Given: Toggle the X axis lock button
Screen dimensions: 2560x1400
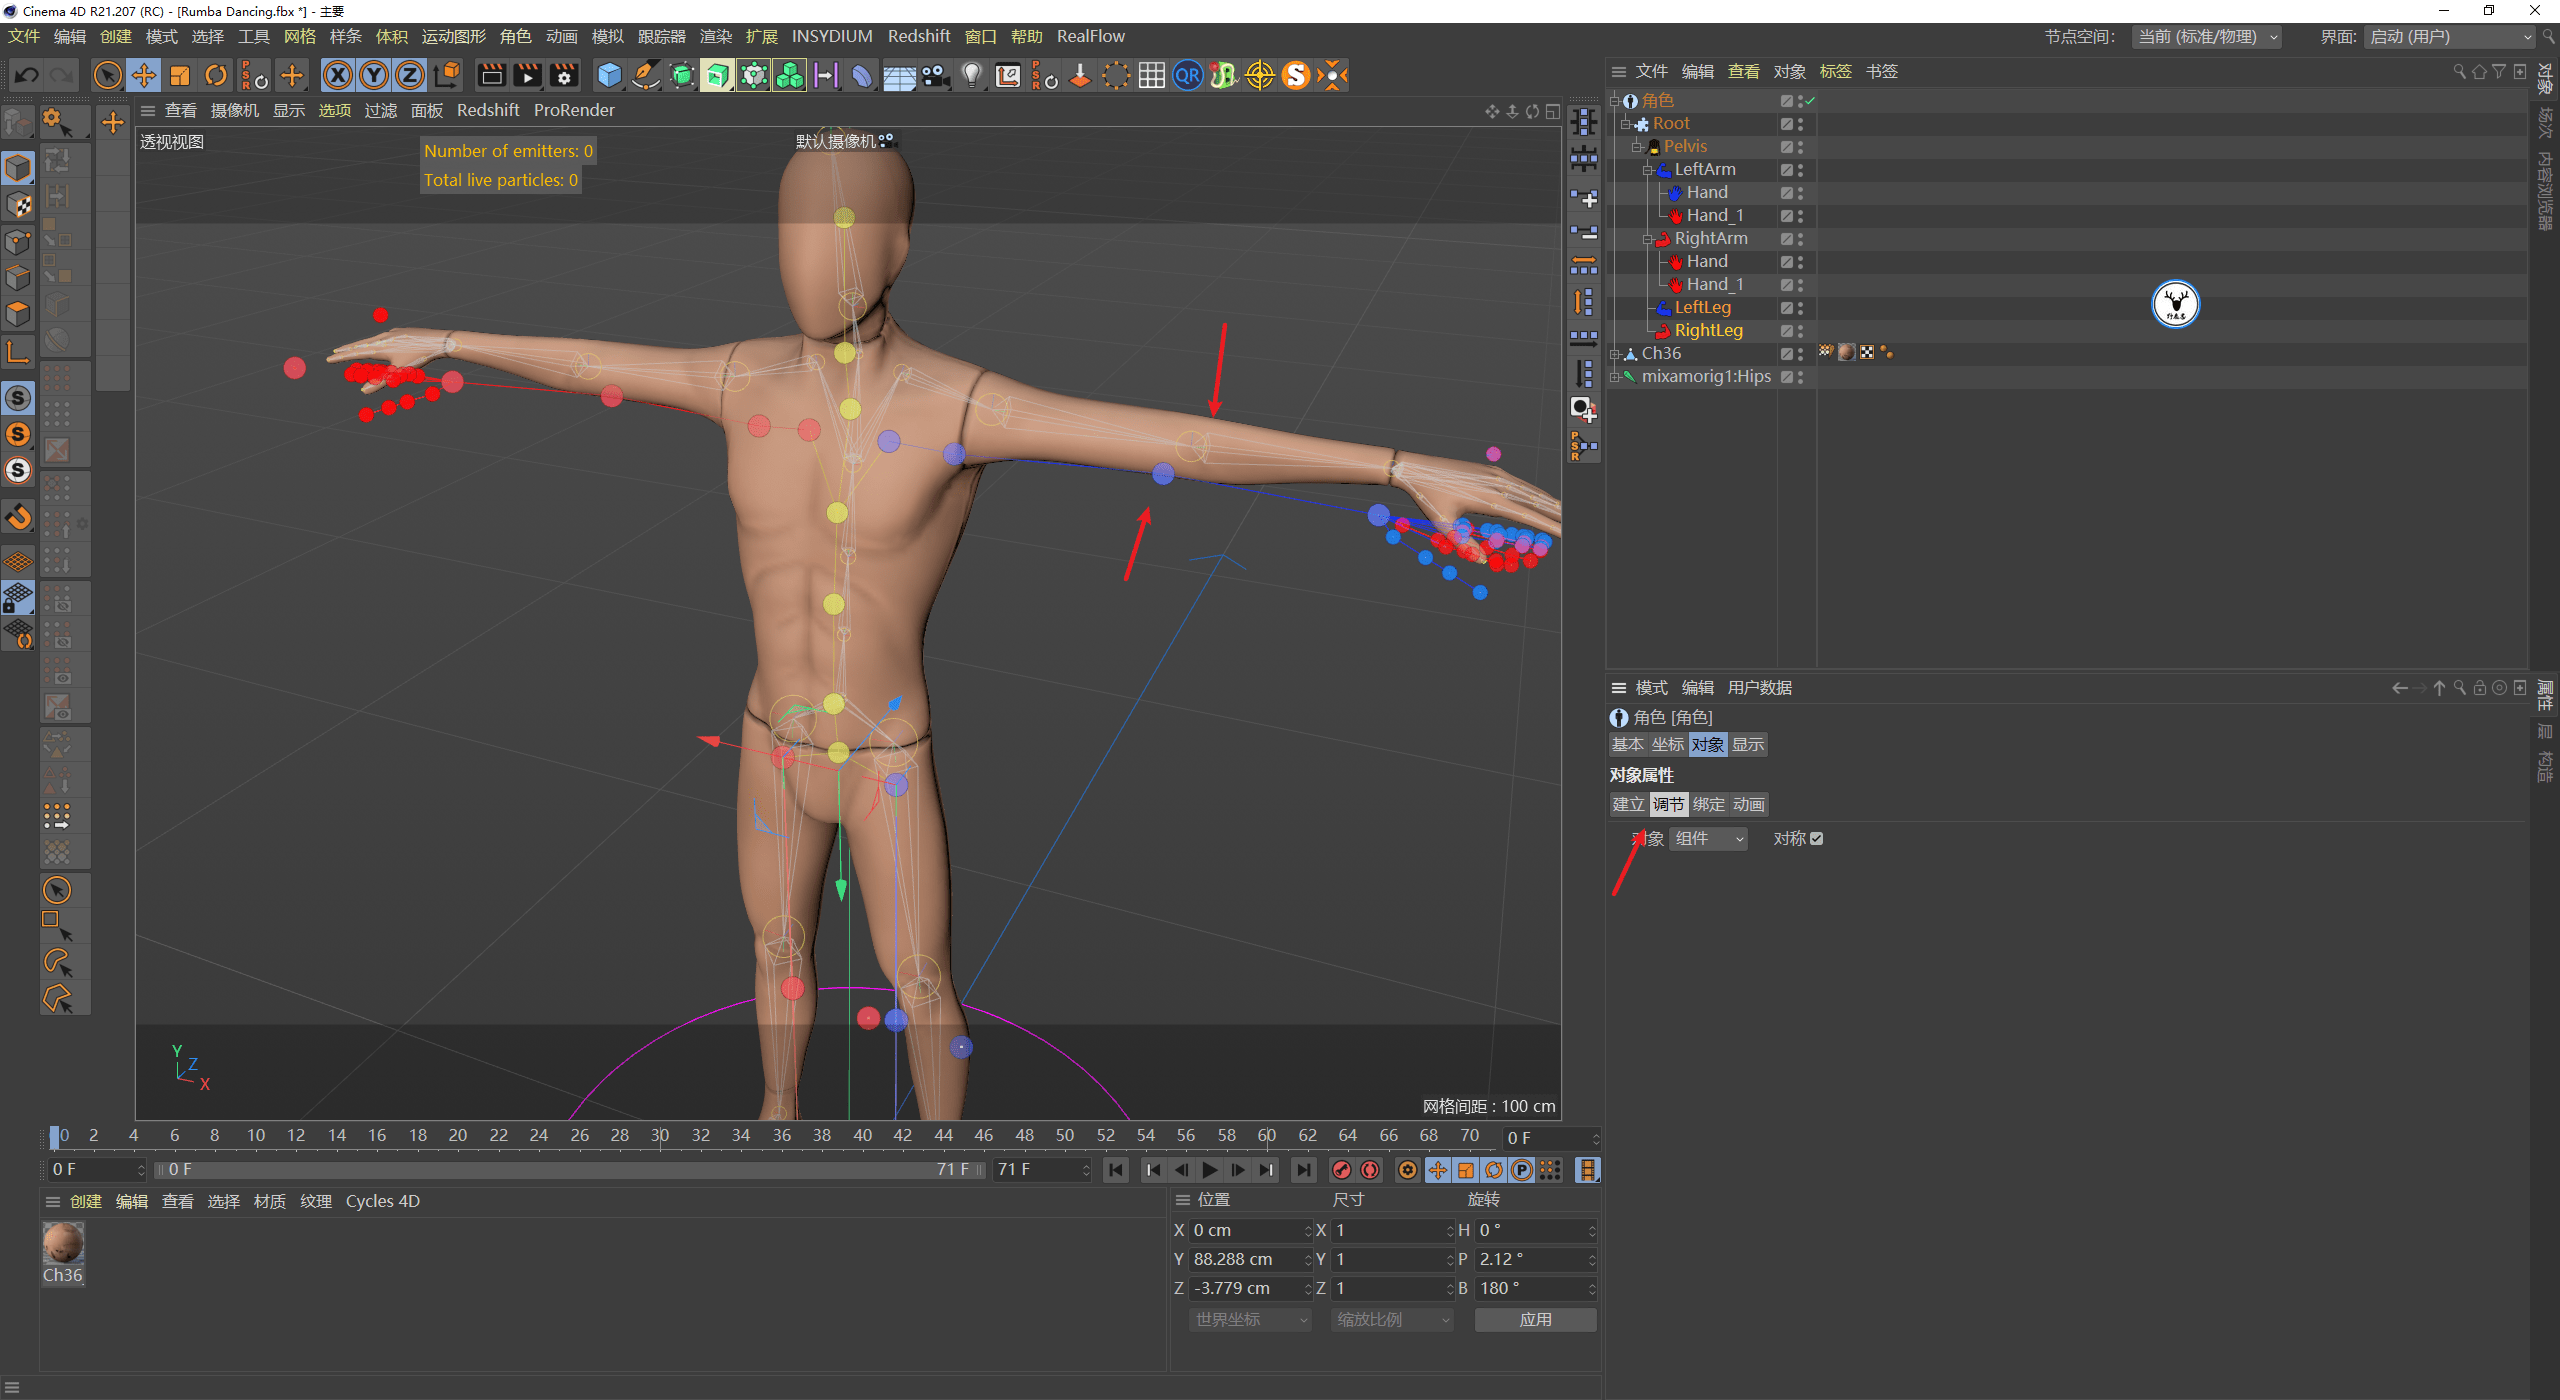Looking at the screenshot, I should (x=338, y=75).
